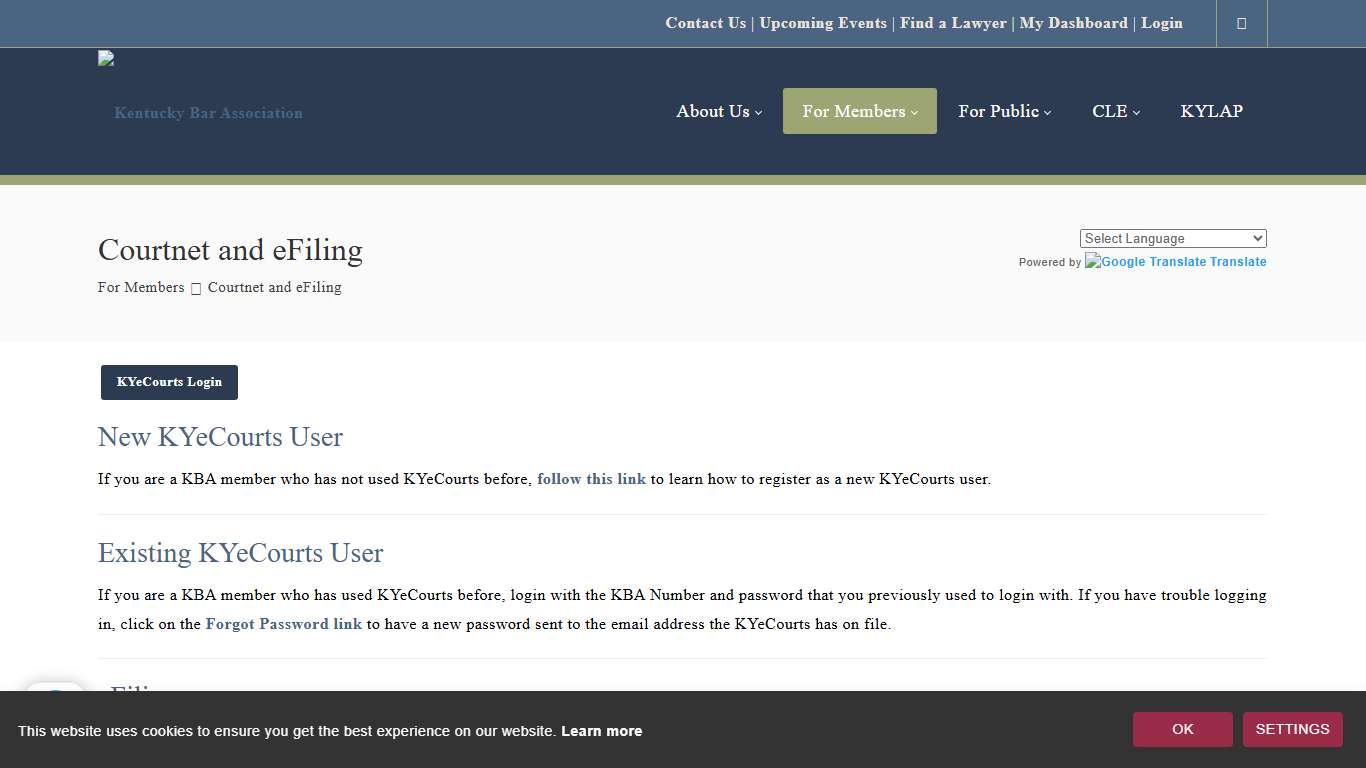The image size is (1366, 768).
Task: Open the Select Language dropdown
Action: click(1172, 238)
